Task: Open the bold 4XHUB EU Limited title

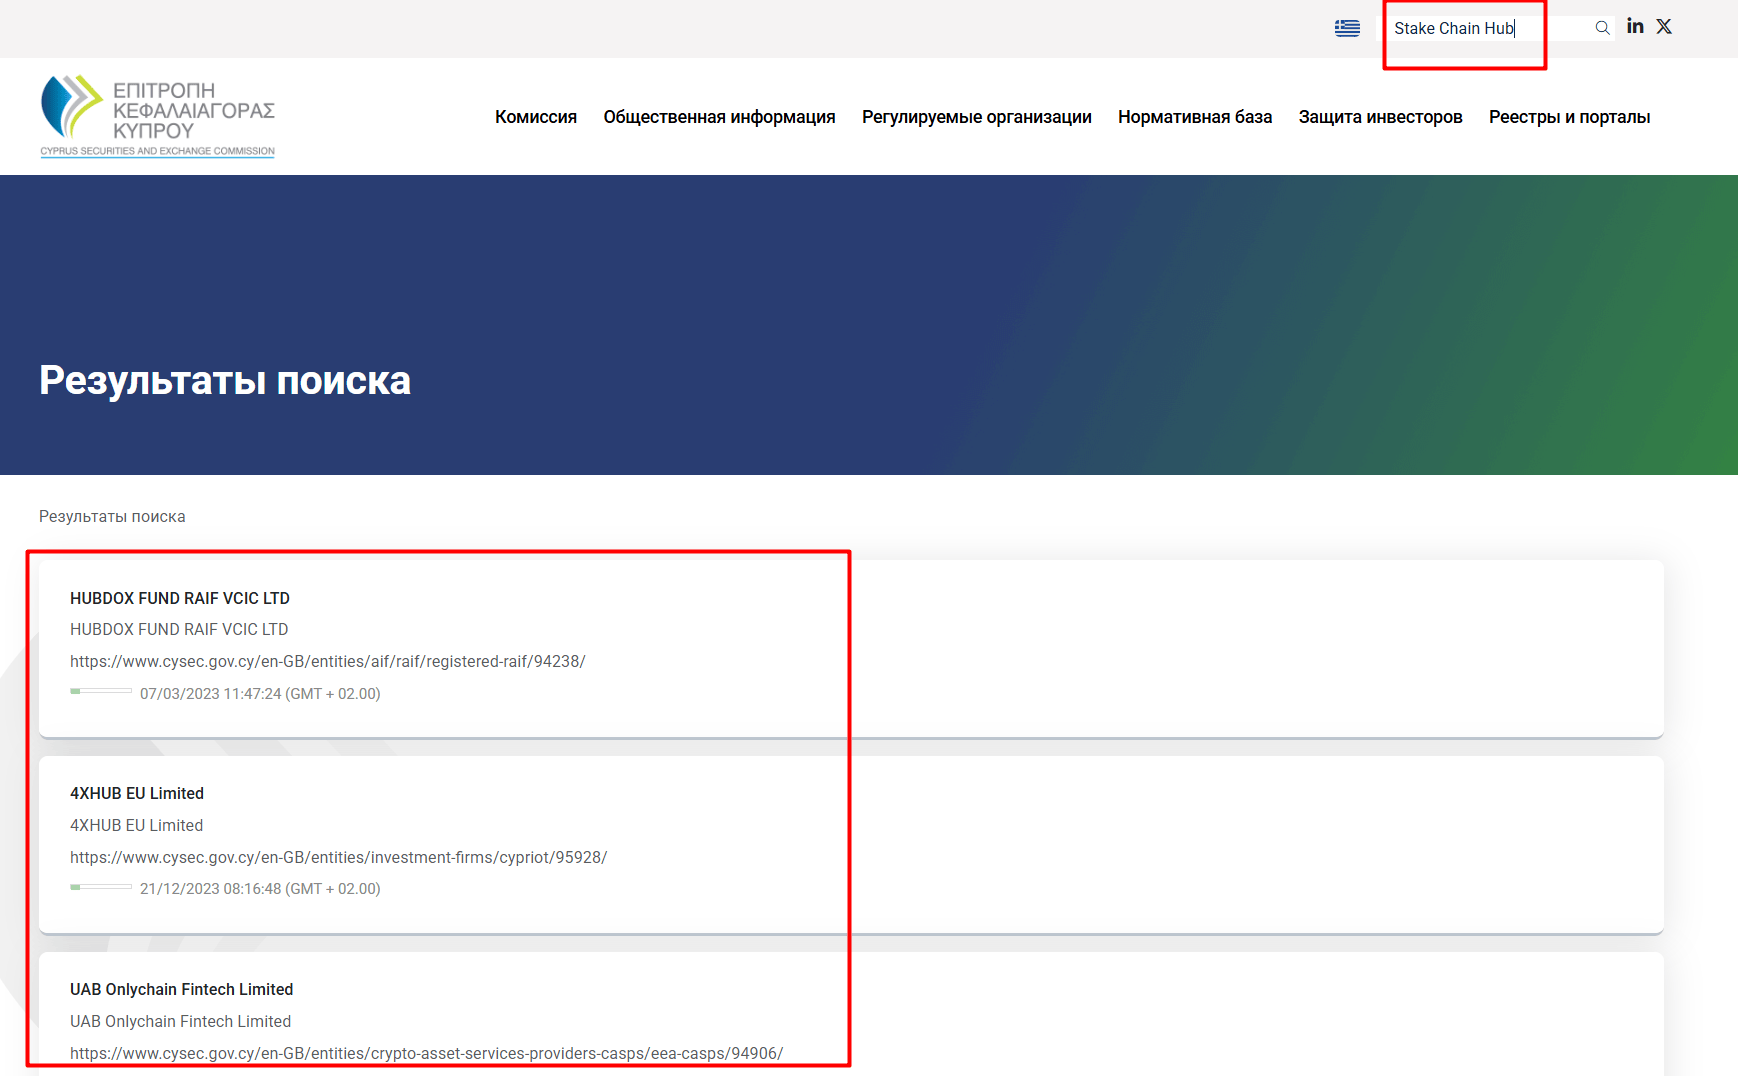Action: coord(137,793)
